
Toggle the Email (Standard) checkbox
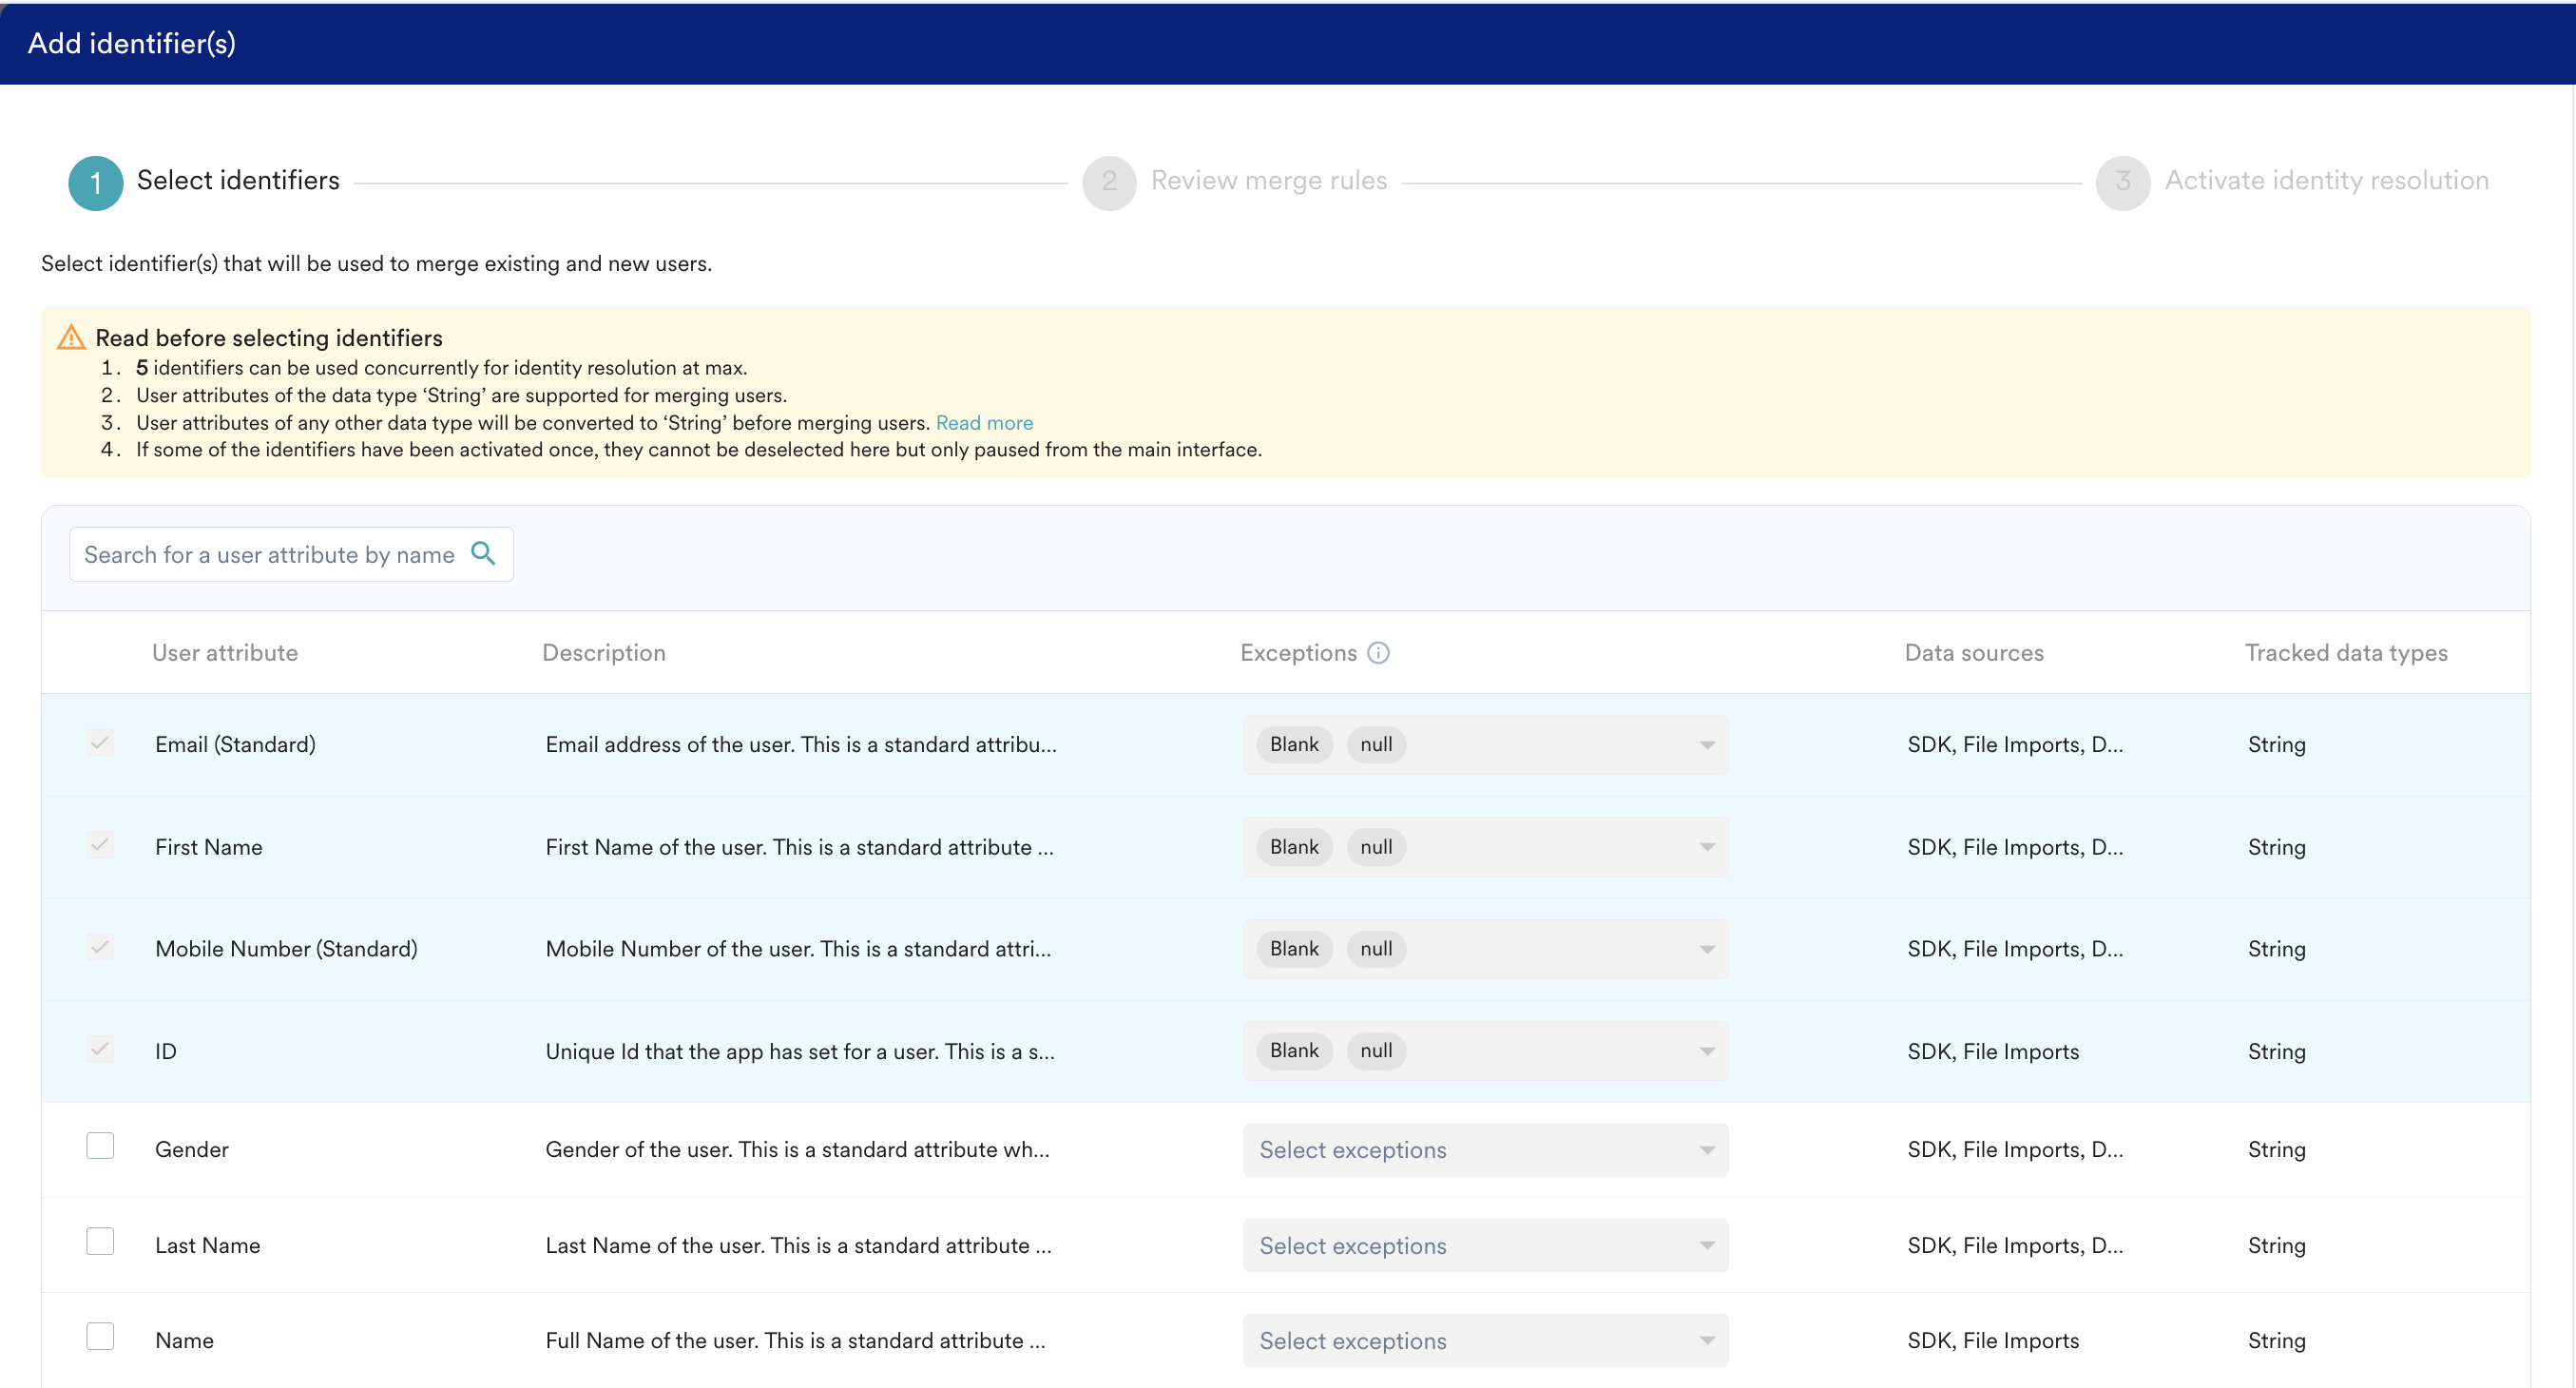click(100, 743)
